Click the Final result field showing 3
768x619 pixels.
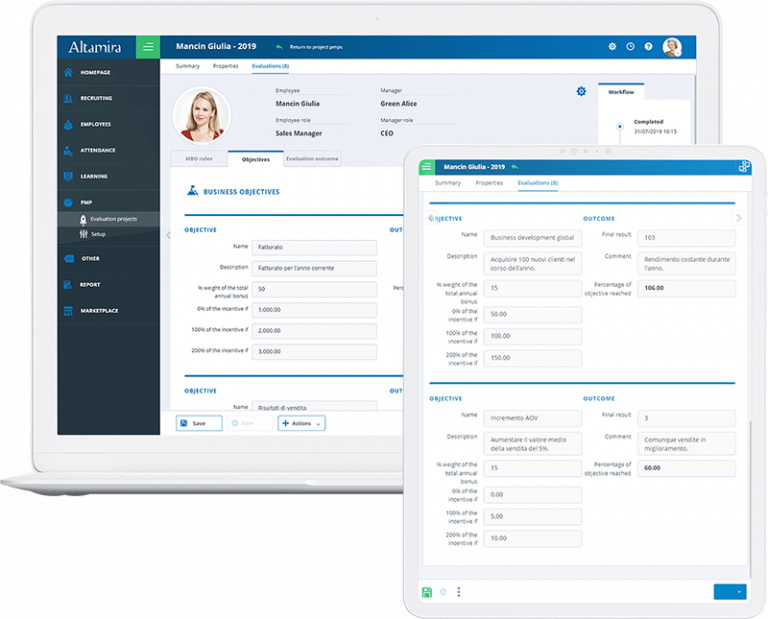click(686, 418)
